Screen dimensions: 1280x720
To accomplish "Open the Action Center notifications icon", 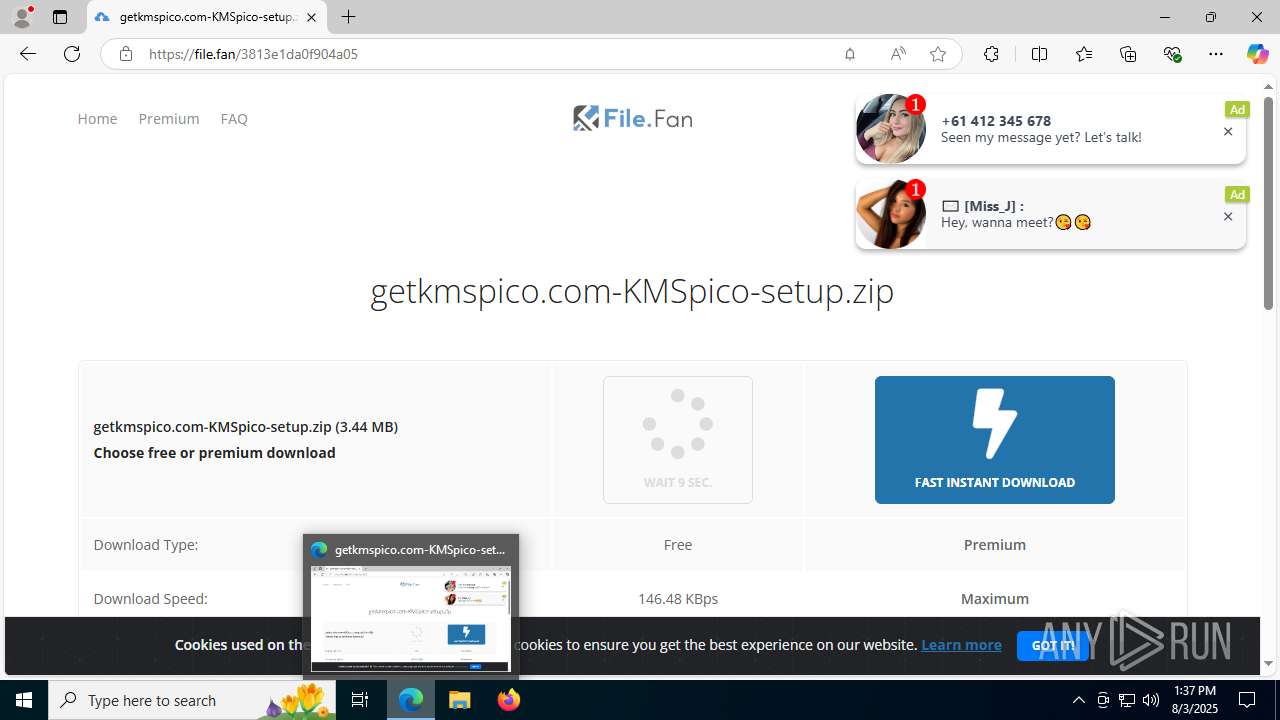I will pyautogui.click(x=1247, y=700).
